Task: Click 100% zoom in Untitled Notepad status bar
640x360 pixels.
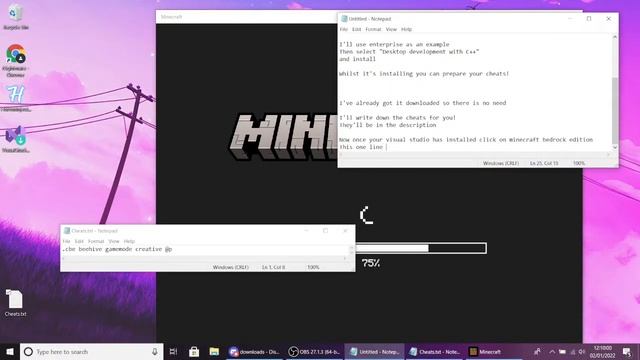Action: (x=579, y=163)
